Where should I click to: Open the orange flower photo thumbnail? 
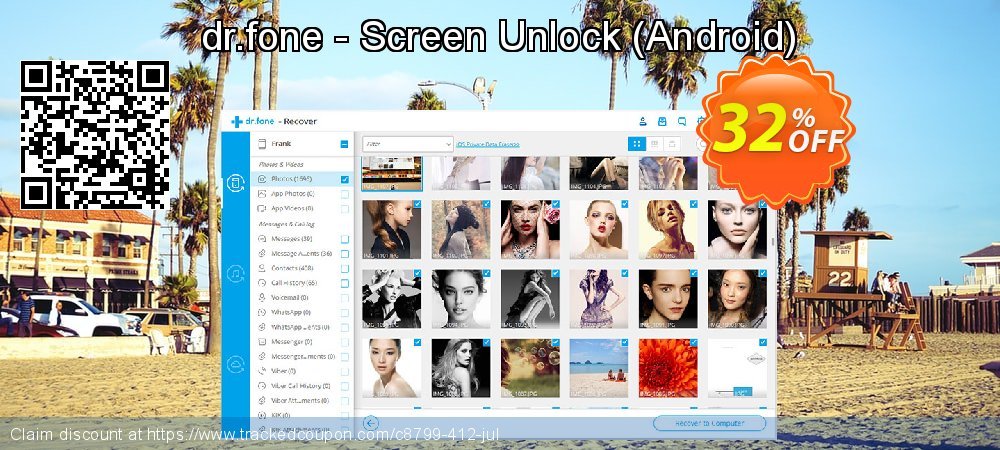click(668, 368)
